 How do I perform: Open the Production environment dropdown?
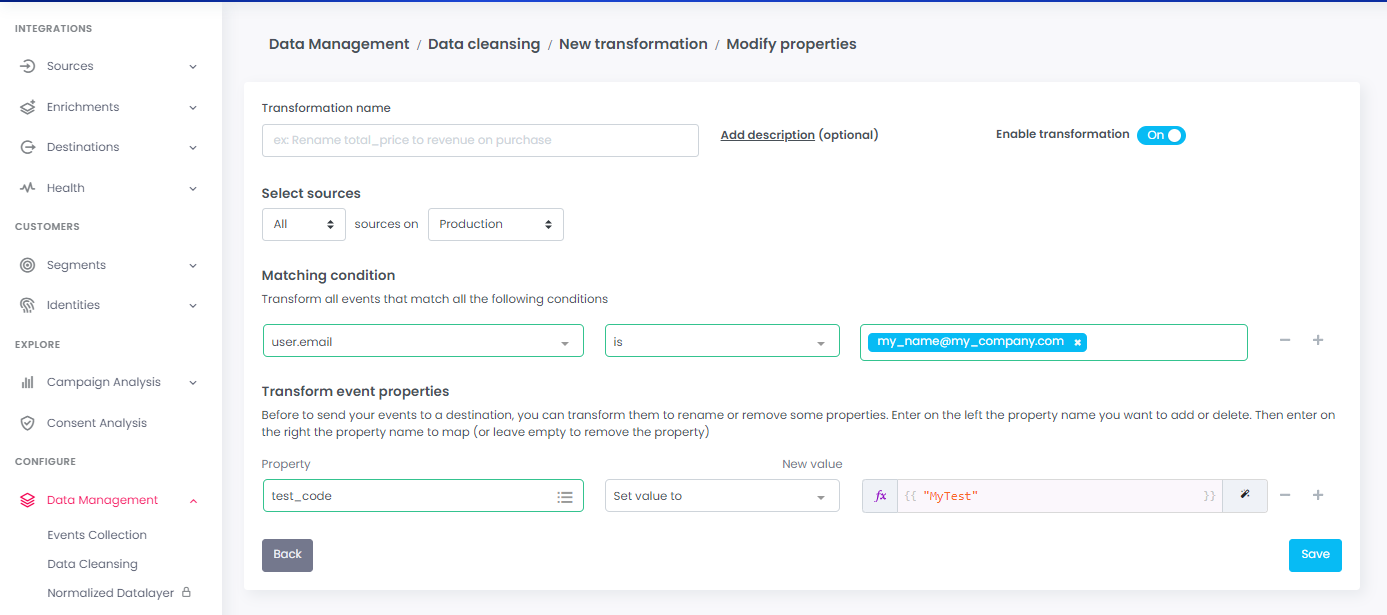pyautogui.click(x=495, y=224)
